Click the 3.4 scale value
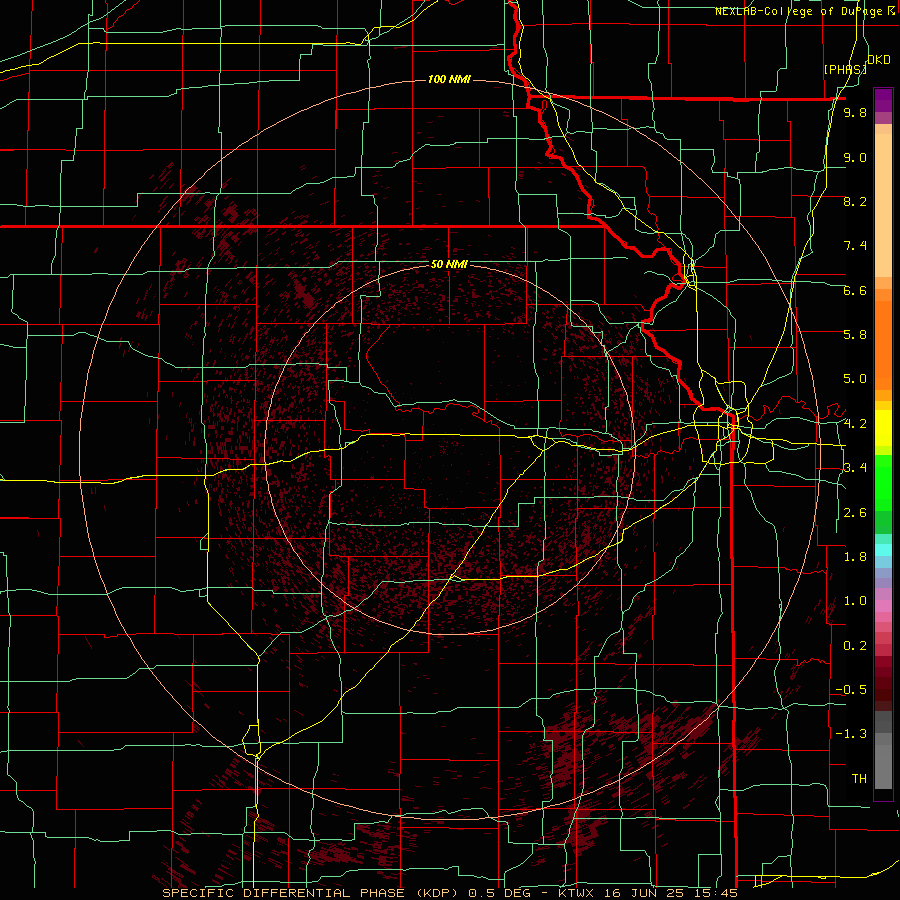The width and height of the screenshot is (900, 900). pos(855,468)
